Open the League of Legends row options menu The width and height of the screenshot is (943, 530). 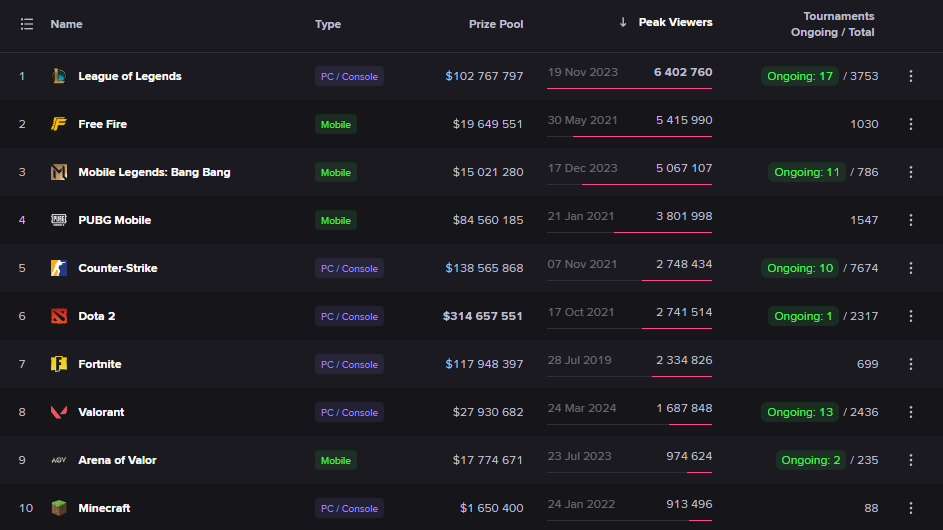[911, 76]
